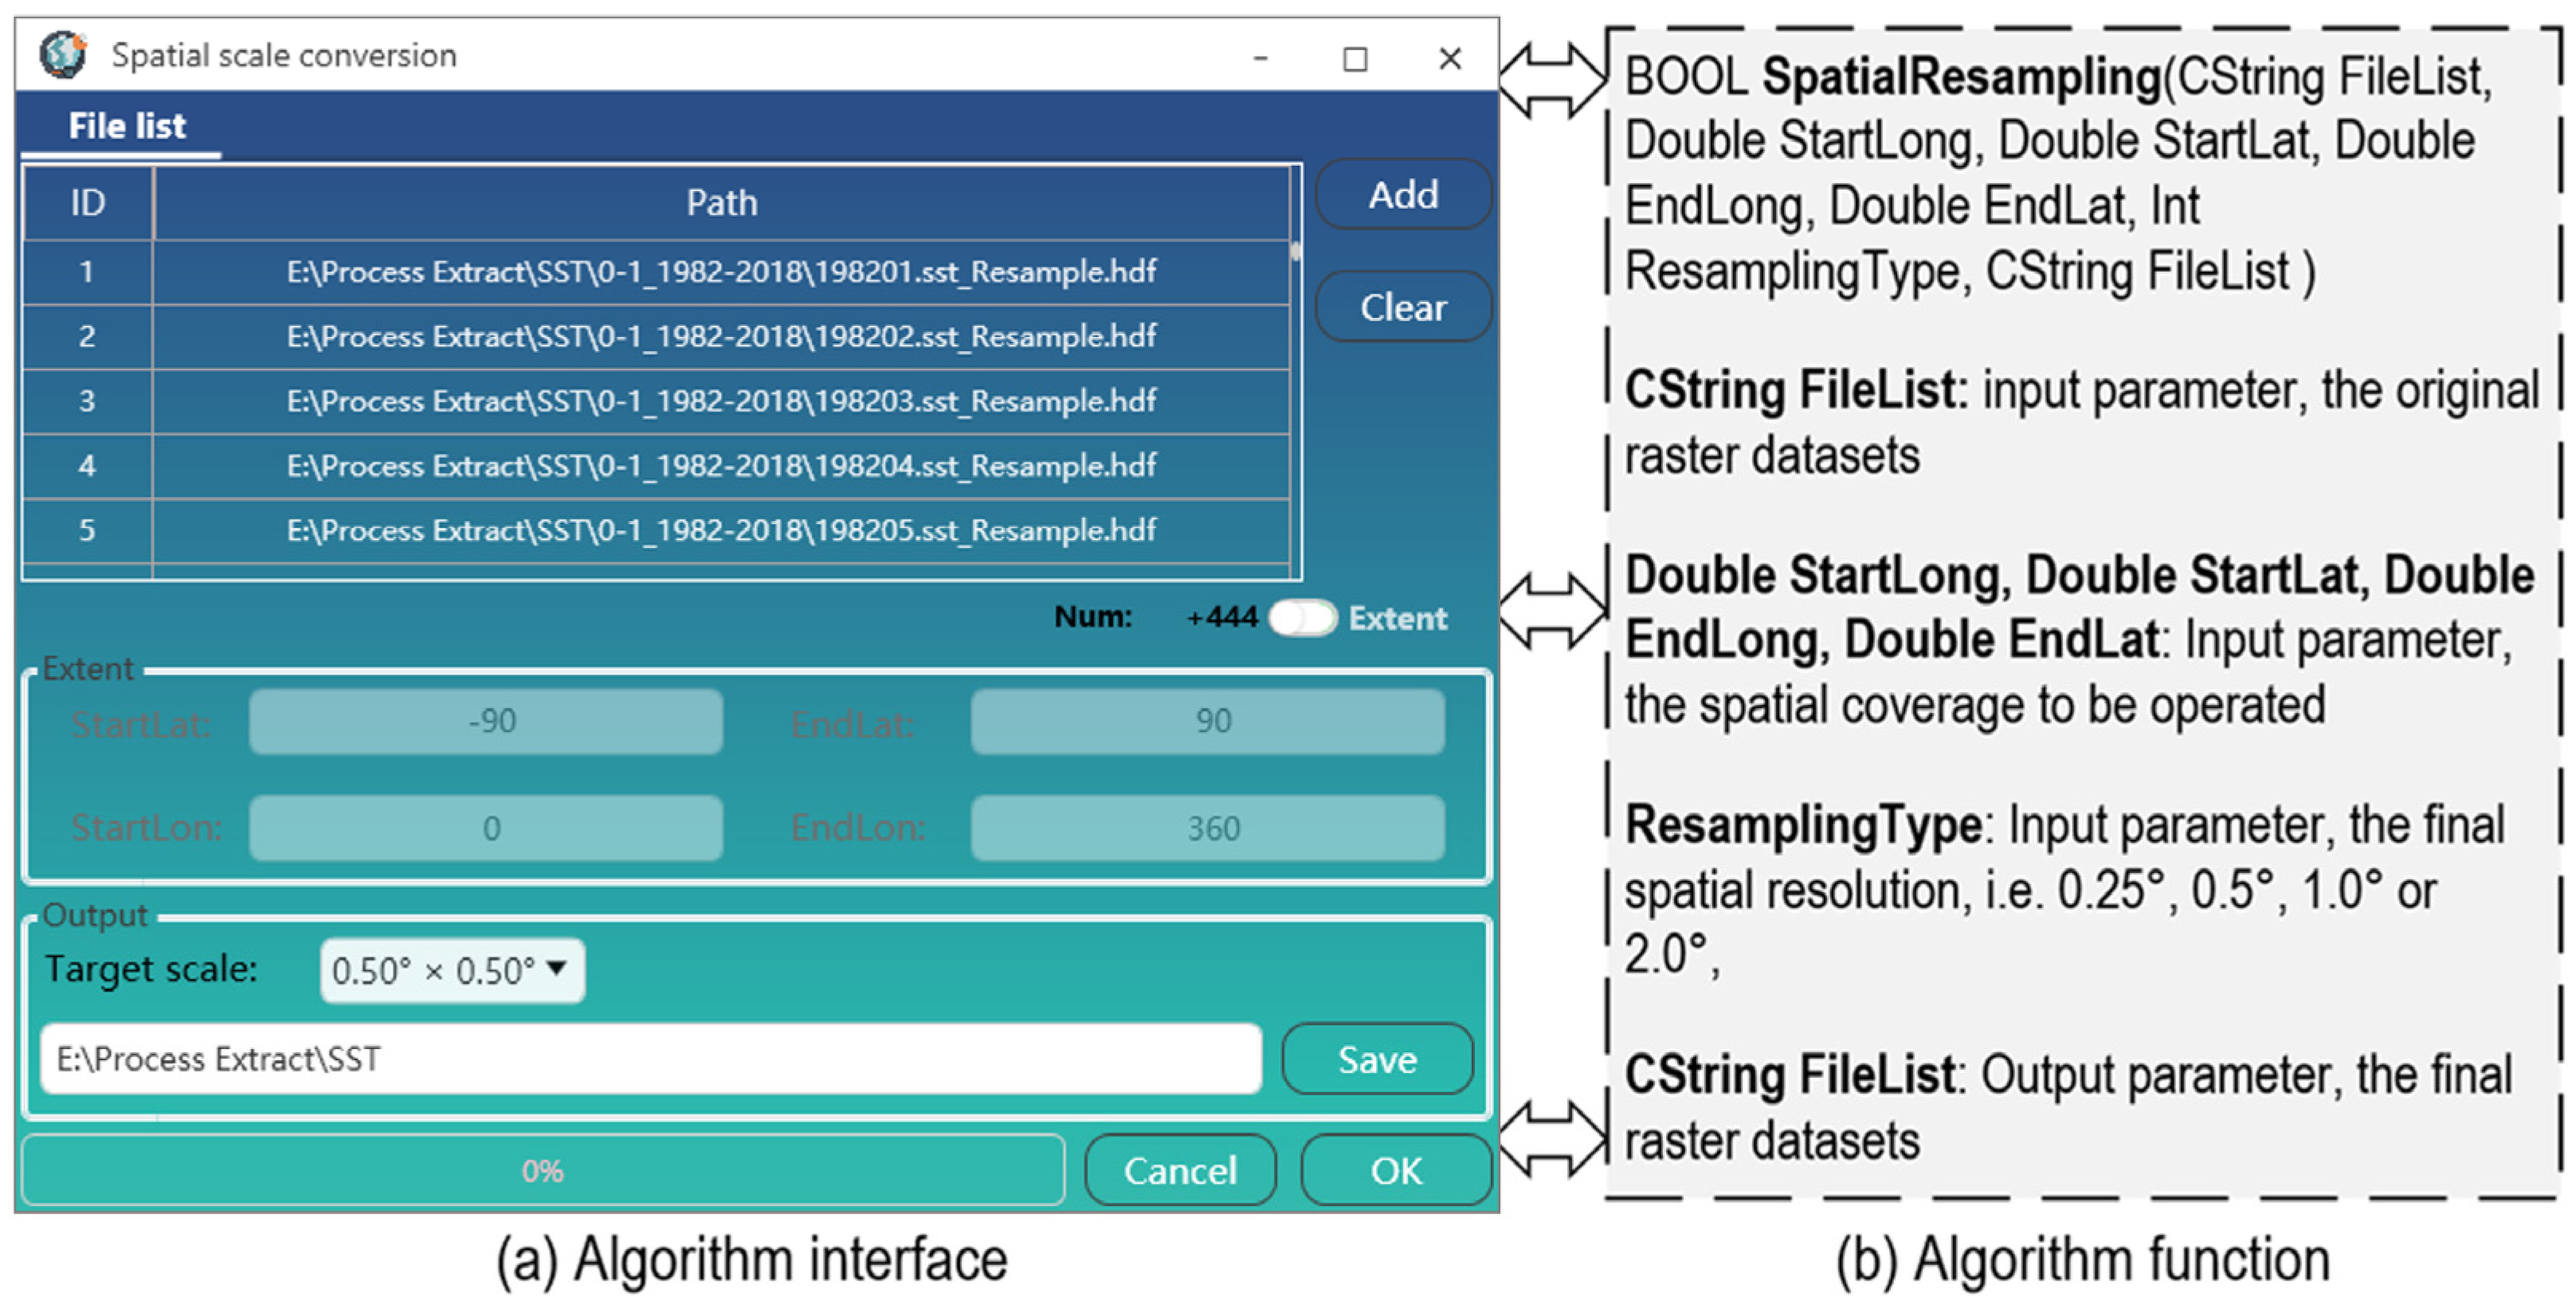The height and width of the screenshot is (1308, 2576).
Task: Click the 0% progress bar
Action: [x=542, y=1170]
